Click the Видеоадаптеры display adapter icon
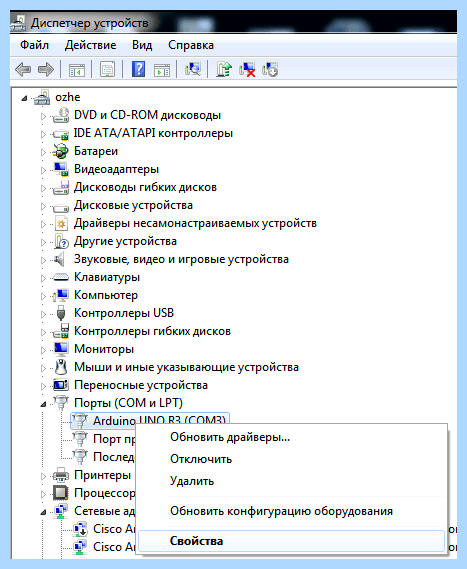The image size is (467, 569). pyautogui.click(x=61, y=169)
